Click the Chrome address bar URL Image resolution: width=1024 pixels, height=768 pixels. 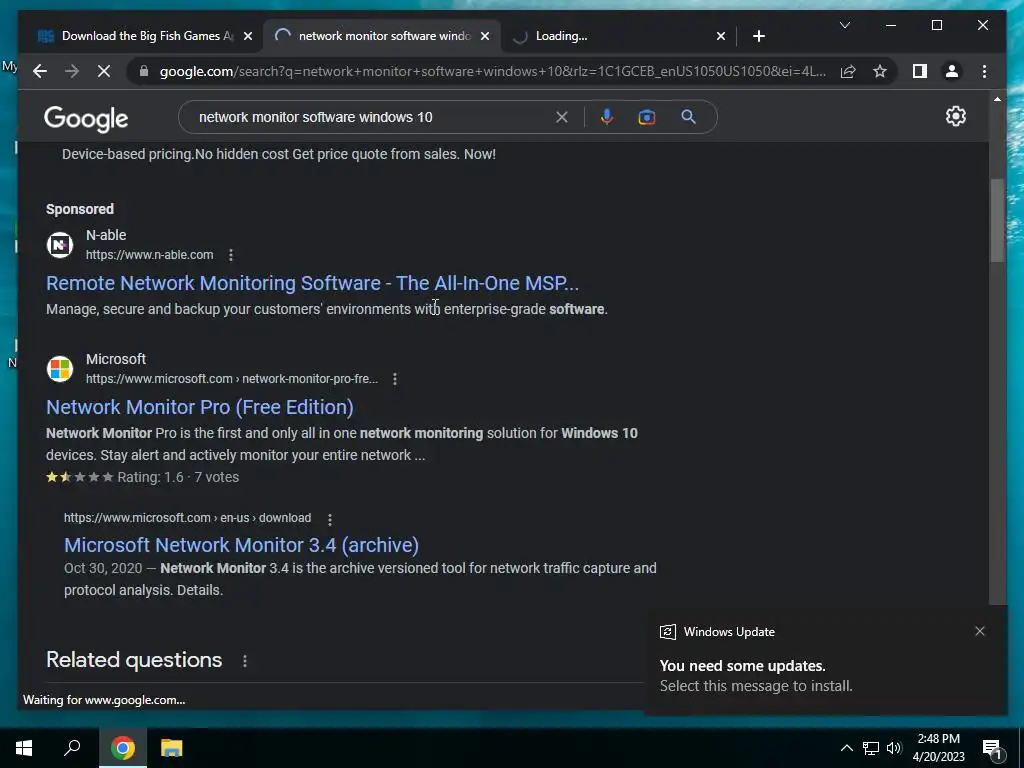(492, 71)
